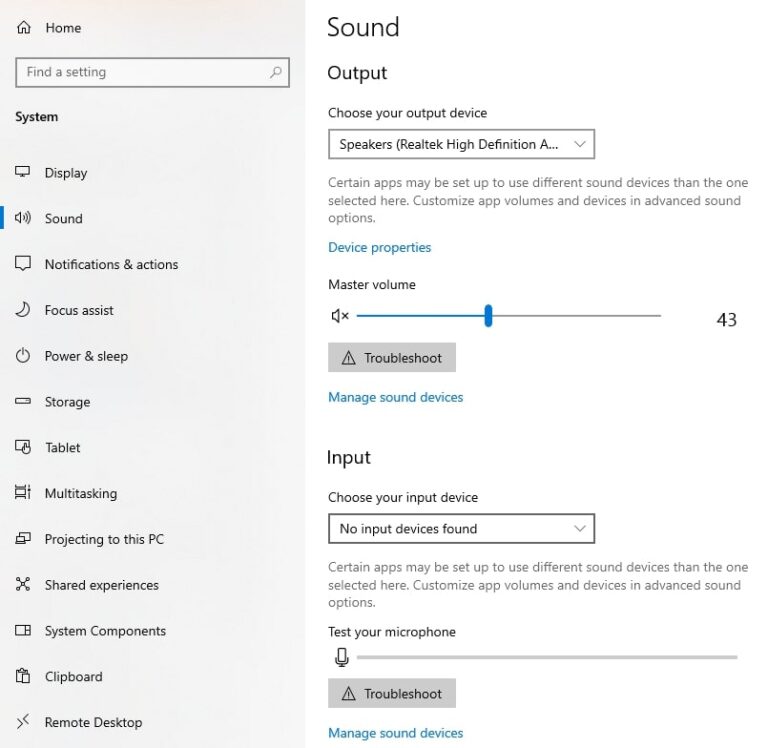Click the search magnifier icon
Image resolution: width=768 pixels, height=748 pixels.
coord(276,72)
